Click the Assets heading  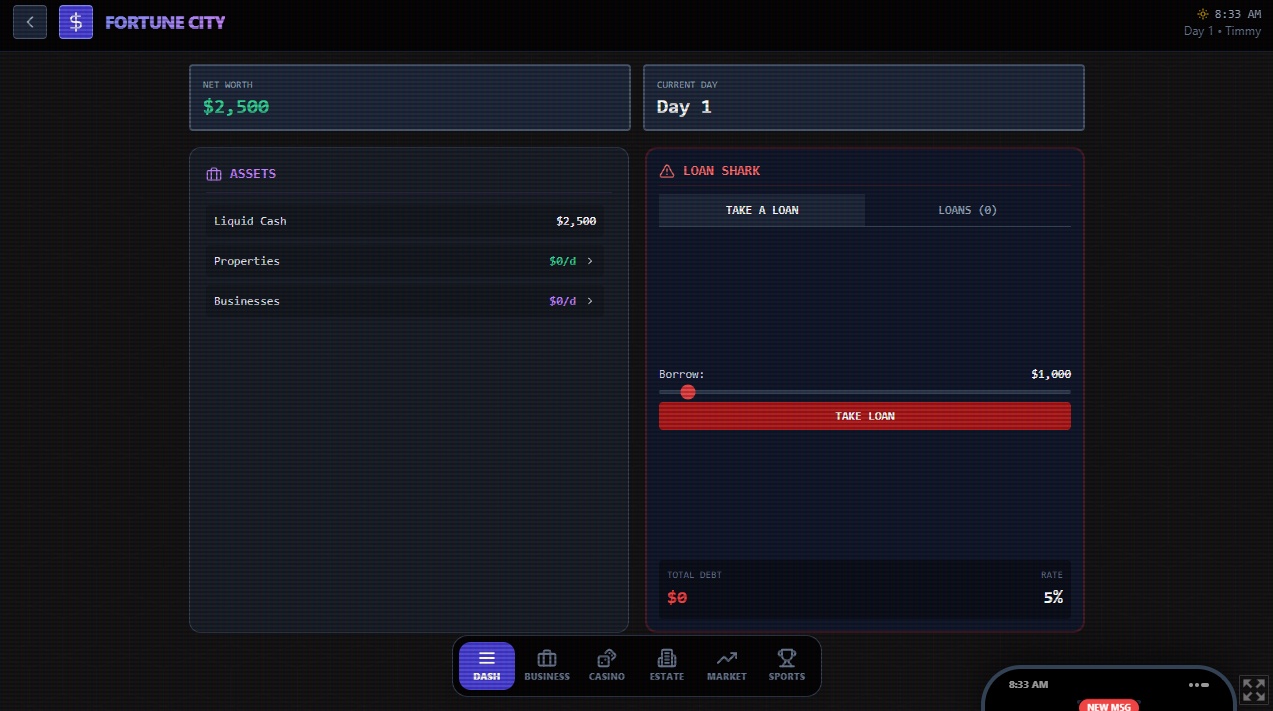click(253, 174)
